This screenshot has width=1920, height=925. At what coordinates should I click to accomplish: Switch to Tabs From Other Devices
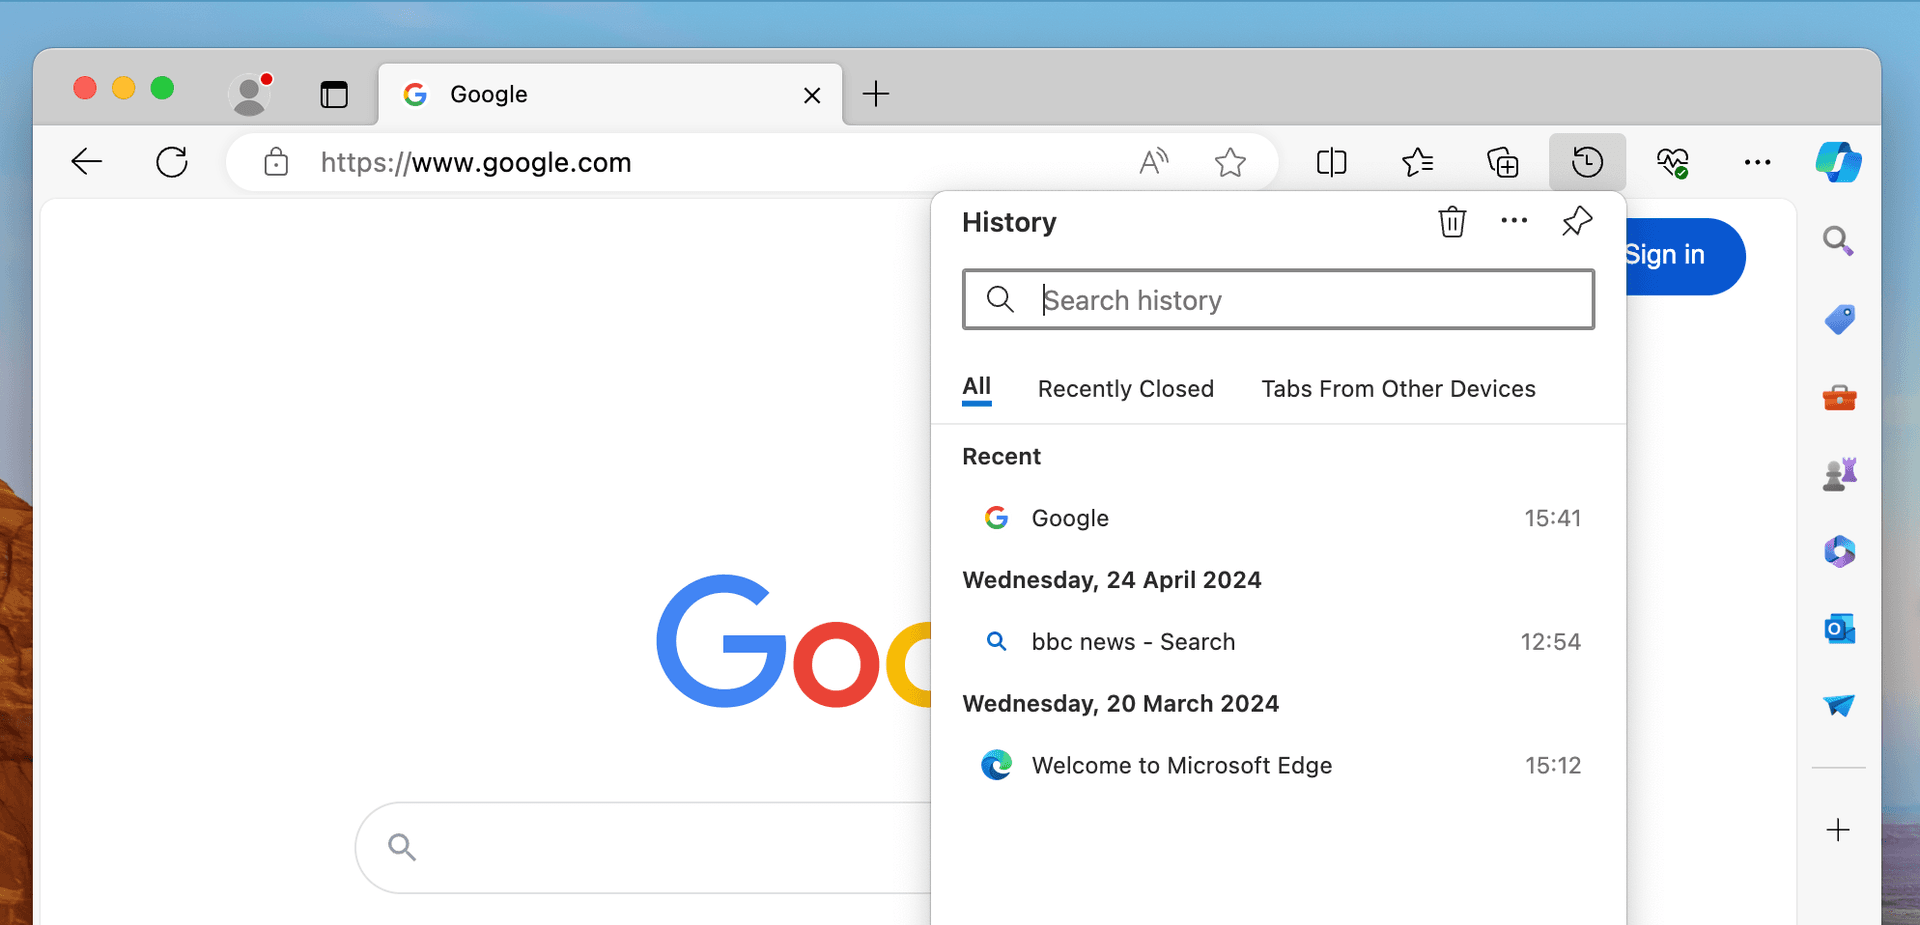point(1398,389)
